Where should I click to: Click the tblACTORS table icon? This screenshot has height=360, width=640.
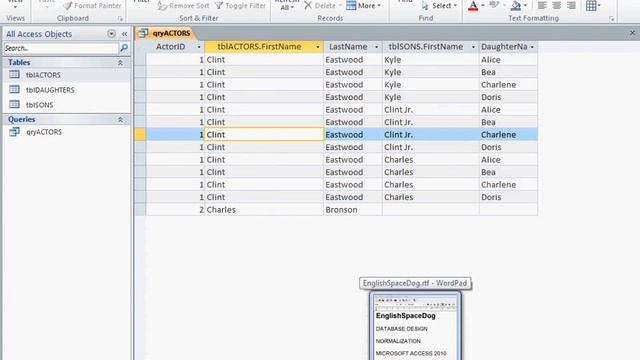click(x=14, y=74)
